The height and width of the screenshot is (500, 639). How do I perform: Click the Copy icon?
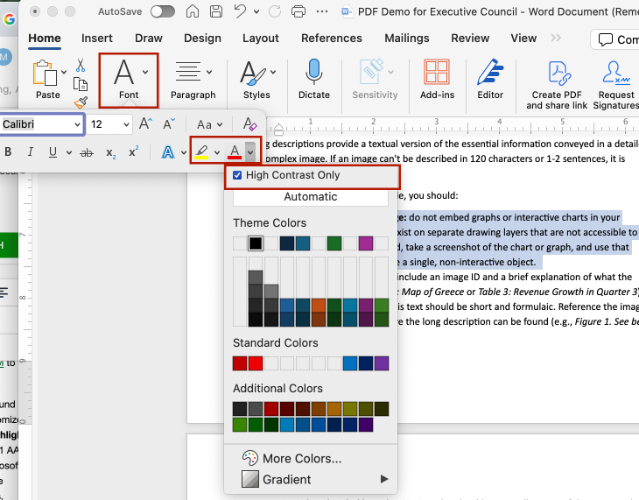(80, 84)
